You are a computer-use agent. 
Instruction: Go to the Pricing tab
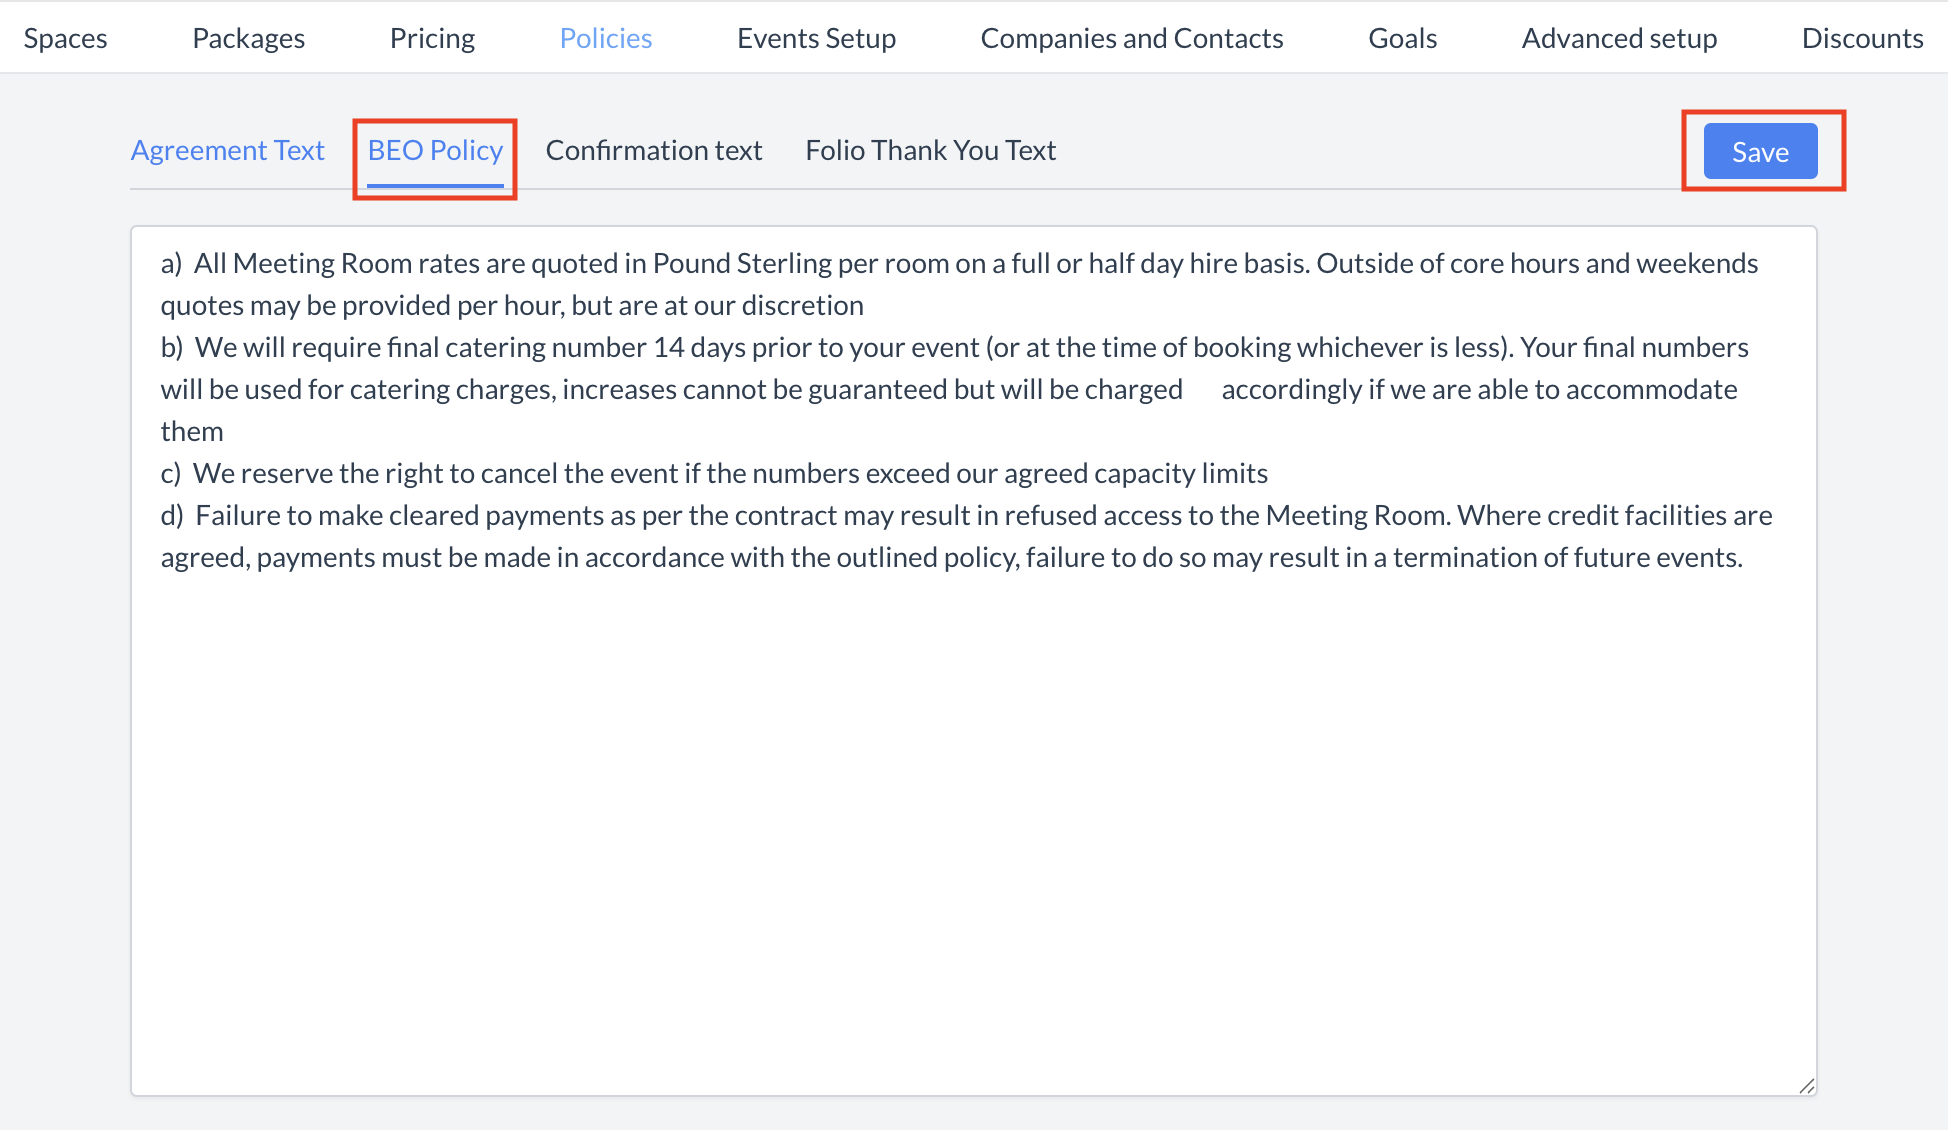[432, 38]
